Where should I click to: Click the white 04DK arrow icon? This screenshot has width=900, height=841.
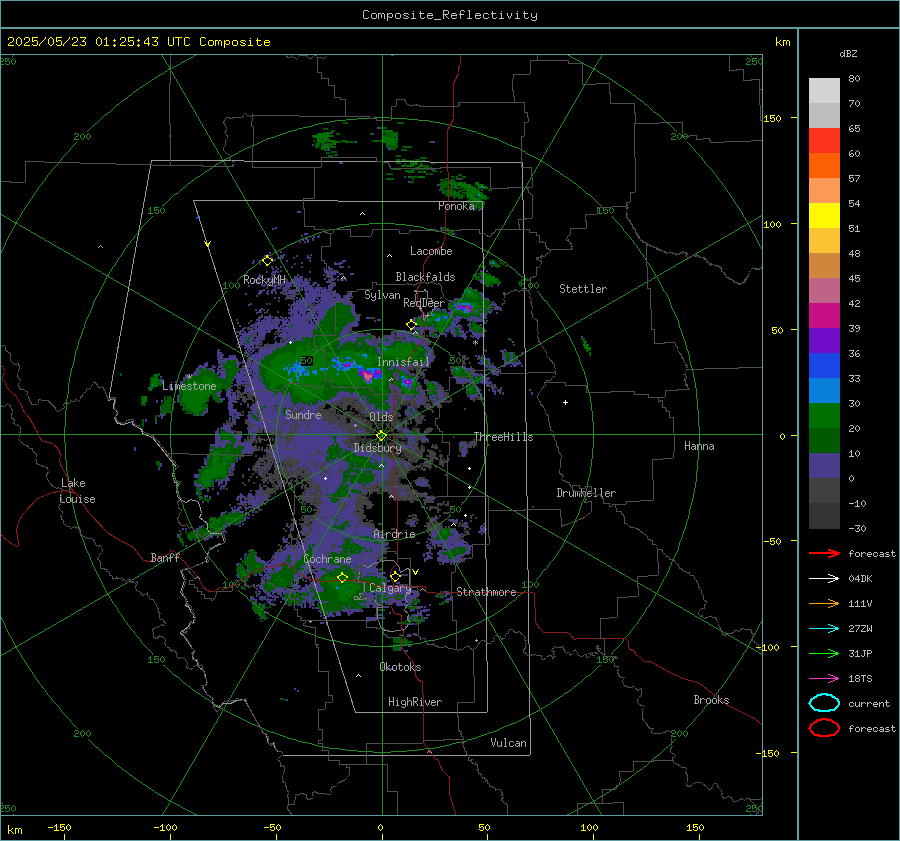[x=824, y=578]
